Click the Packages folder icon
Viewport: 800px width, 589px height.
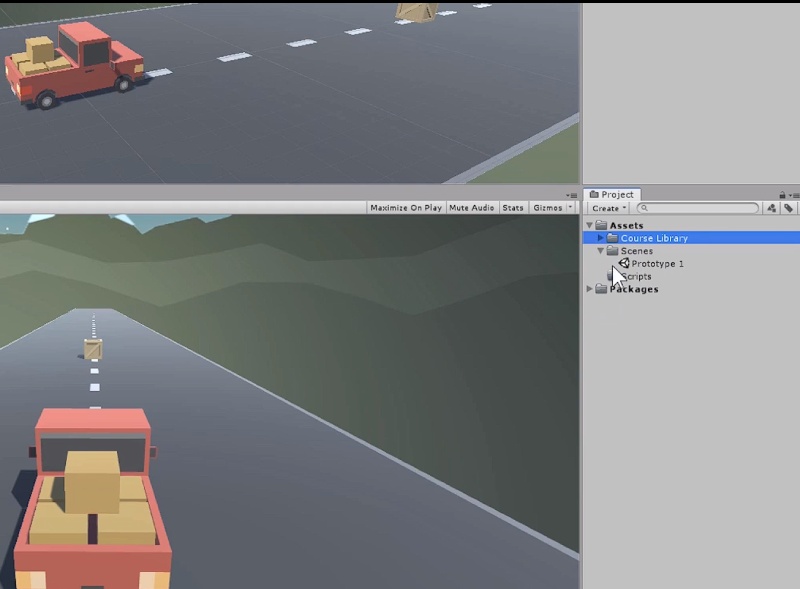(x=601, y=289)
